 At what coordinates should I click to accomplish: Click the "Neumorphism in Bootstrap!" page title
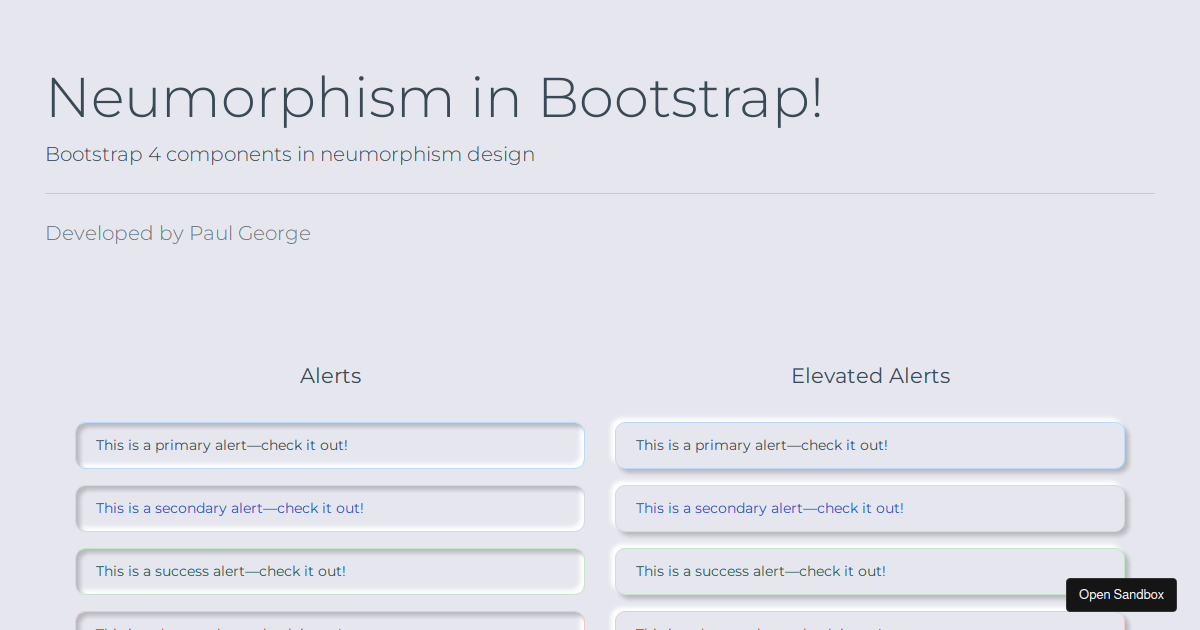(434, 99)
